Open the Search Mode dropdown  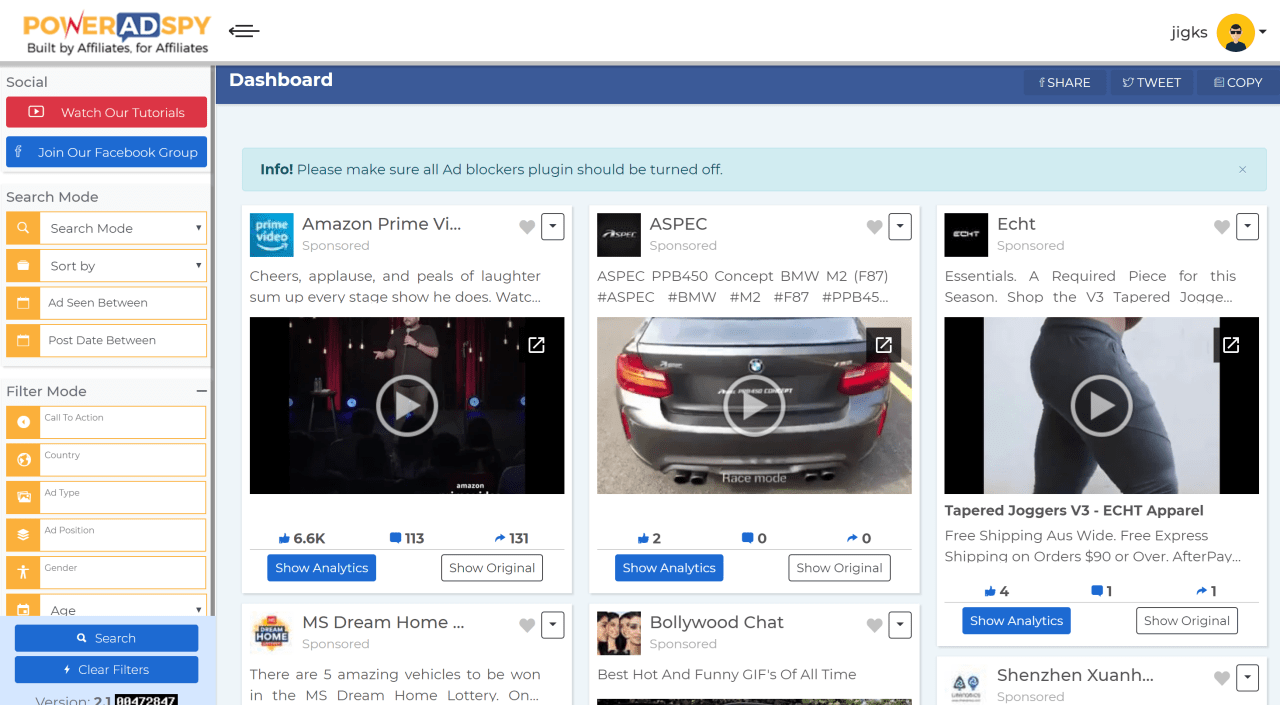coord(124,229)
